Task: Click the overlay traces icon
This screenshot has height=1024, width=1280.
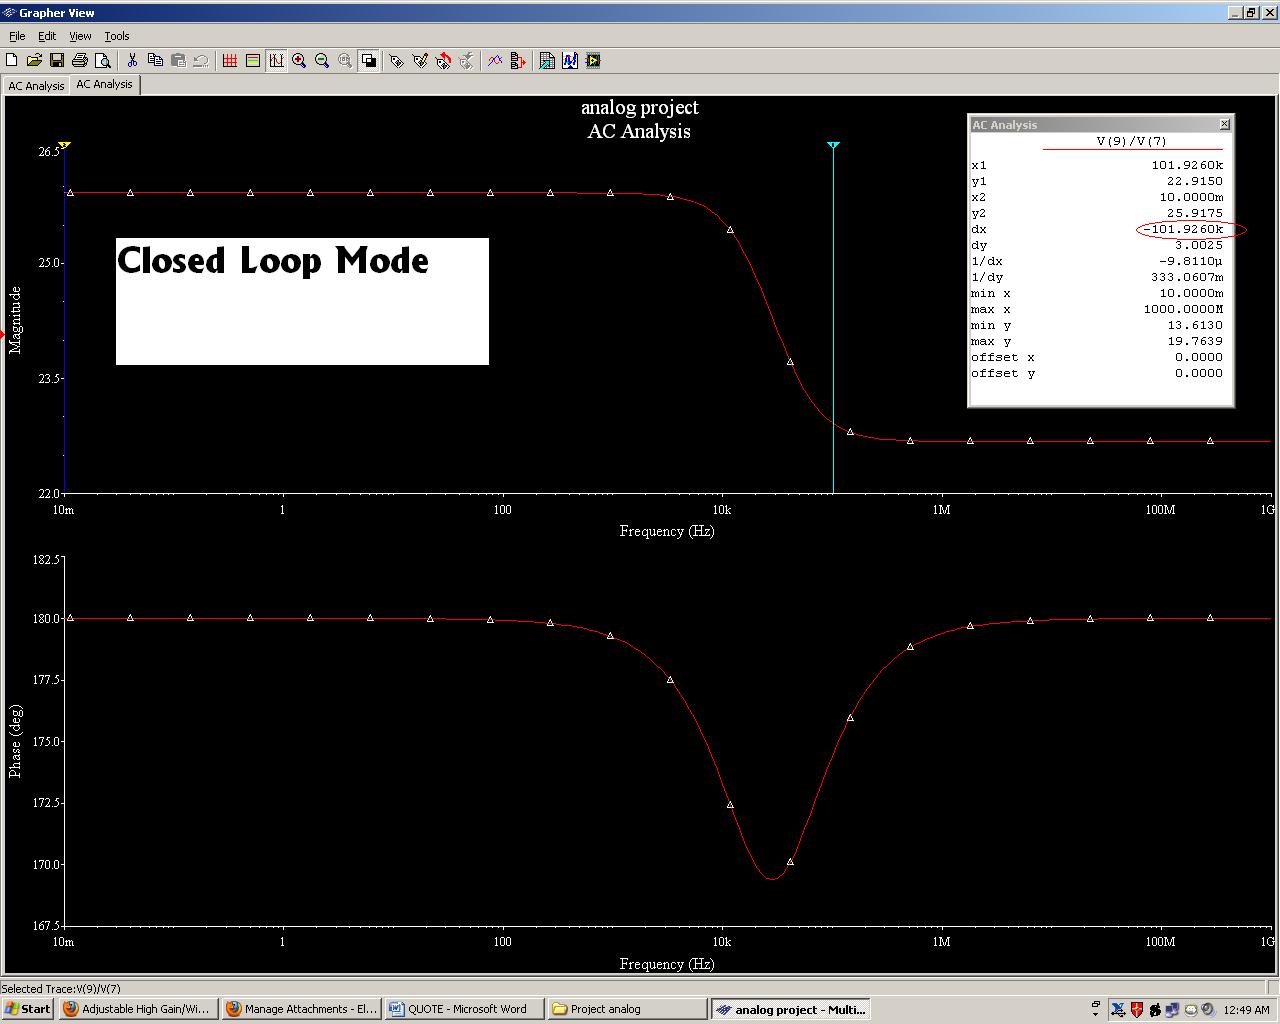Action: [x=495, y=61]
